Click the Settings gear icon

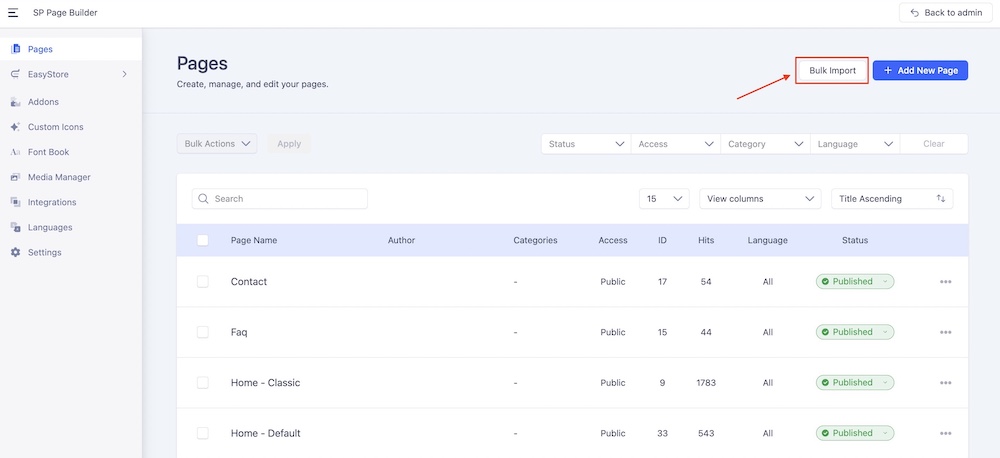[x=15, y=252]
